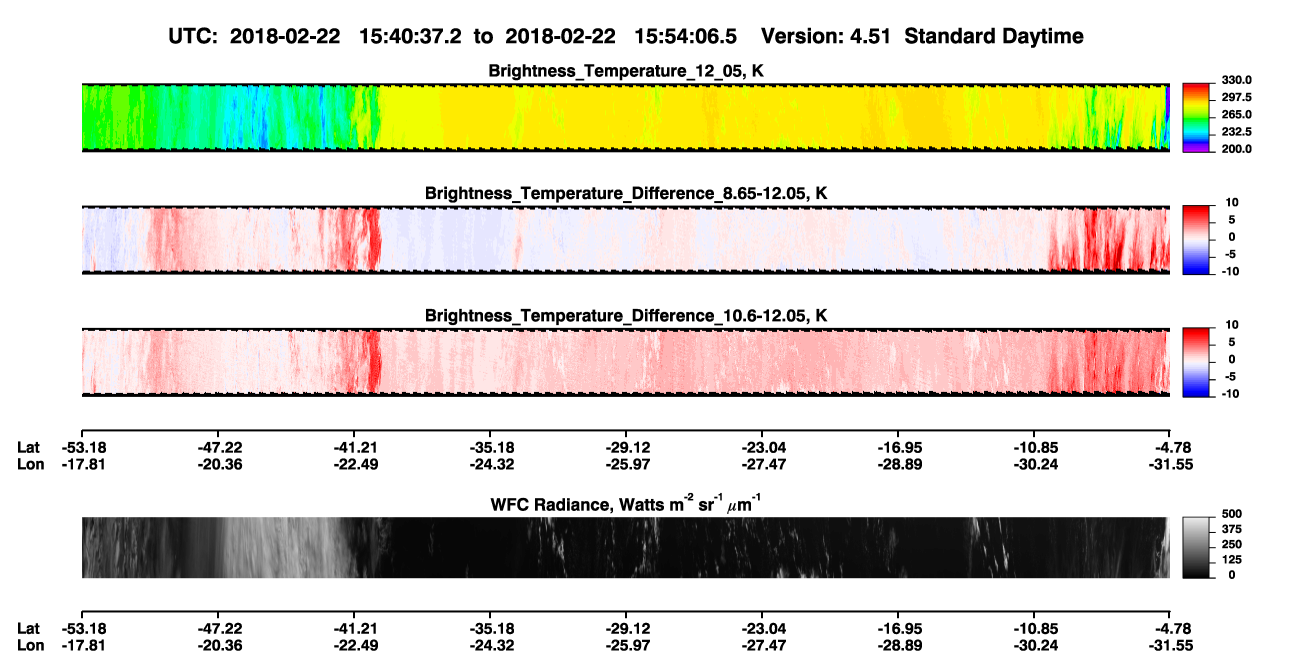Click the '250' WFC colorbar tick label
The height and width of the screenshot is (667, 1300).
[1231, 545]
